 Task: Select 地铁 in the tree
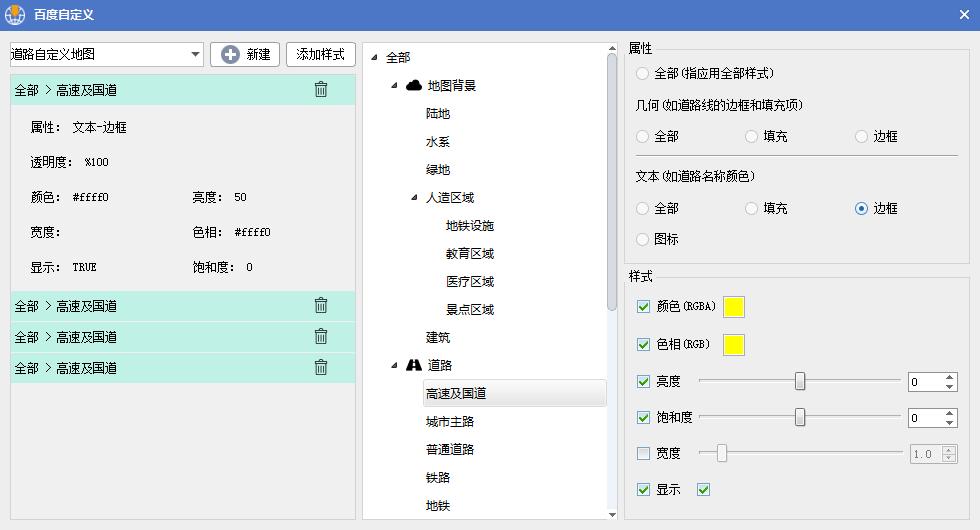[x=438, y=506]
